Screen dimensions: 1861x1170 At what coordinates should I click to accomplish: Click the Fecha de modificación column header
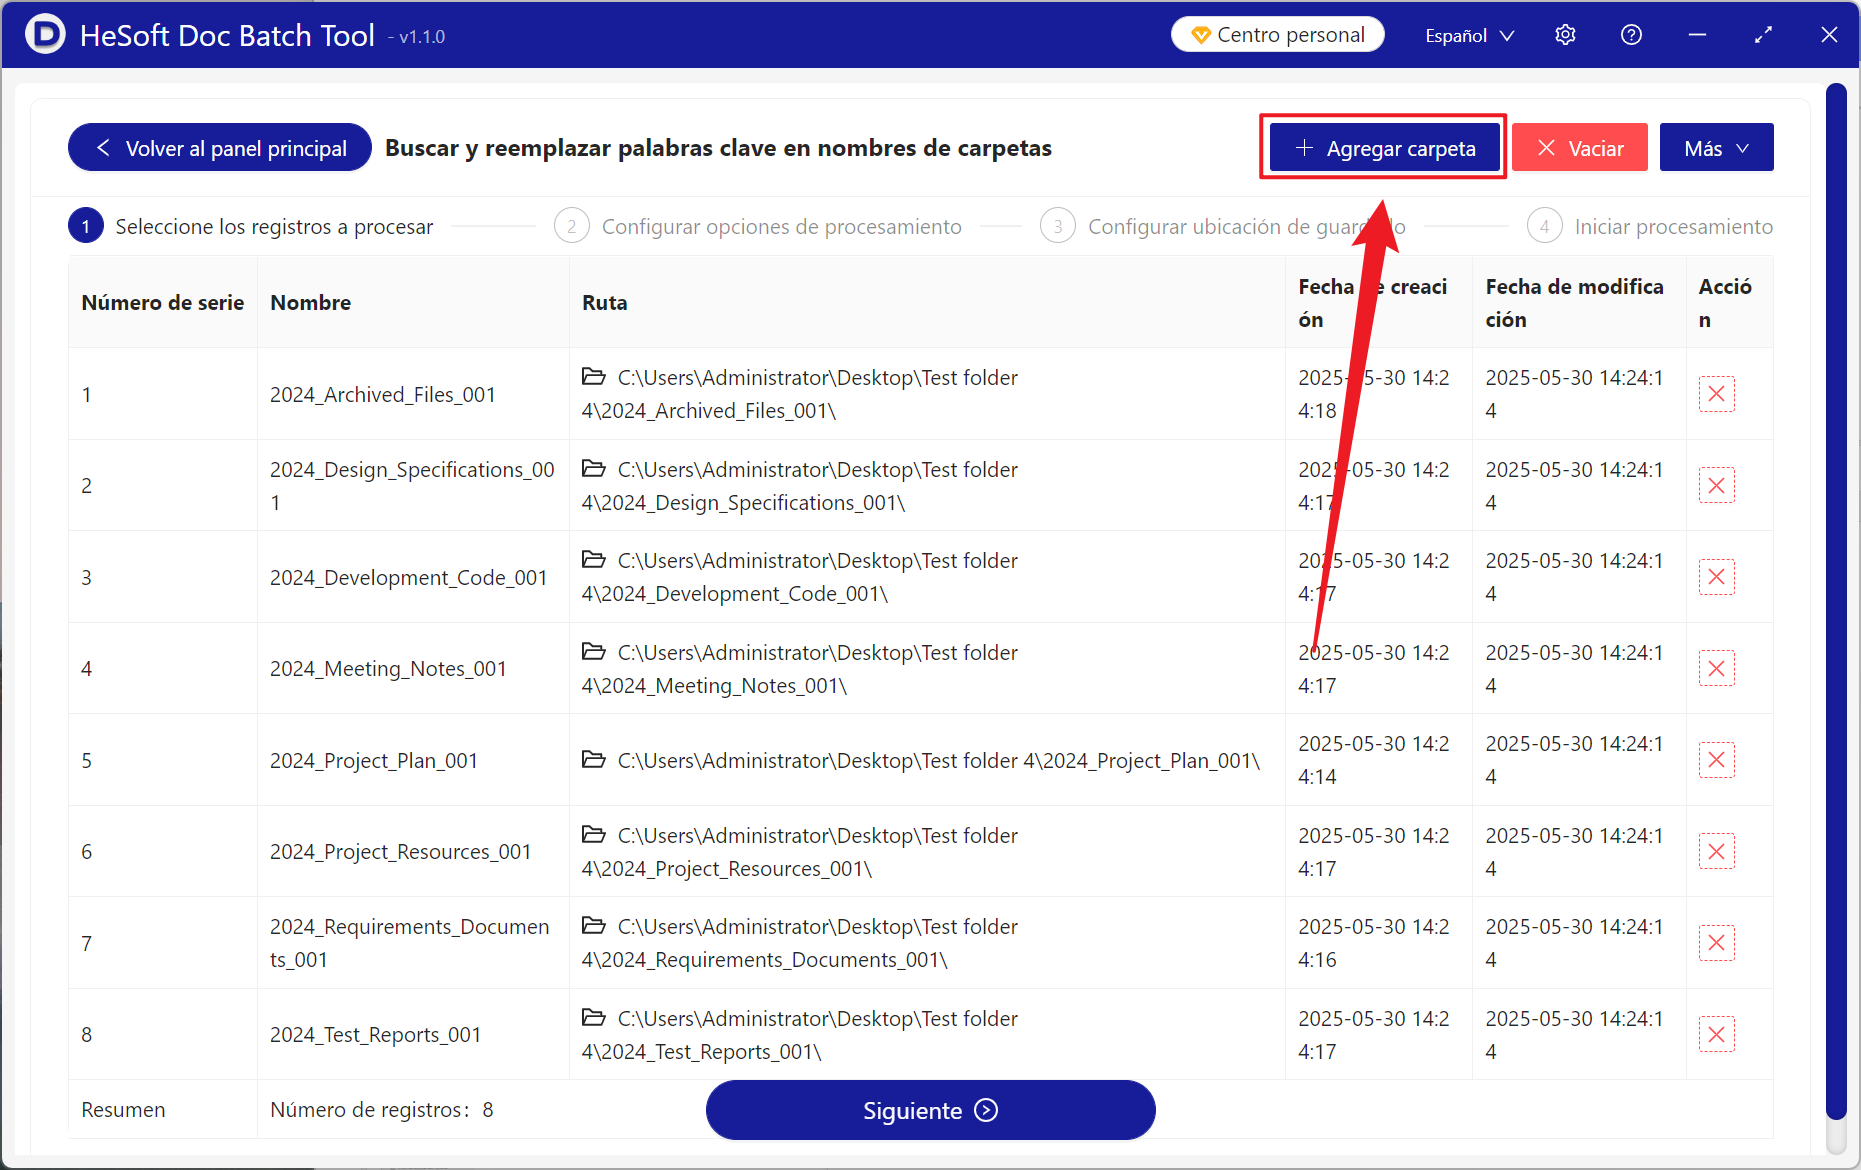1578,303
